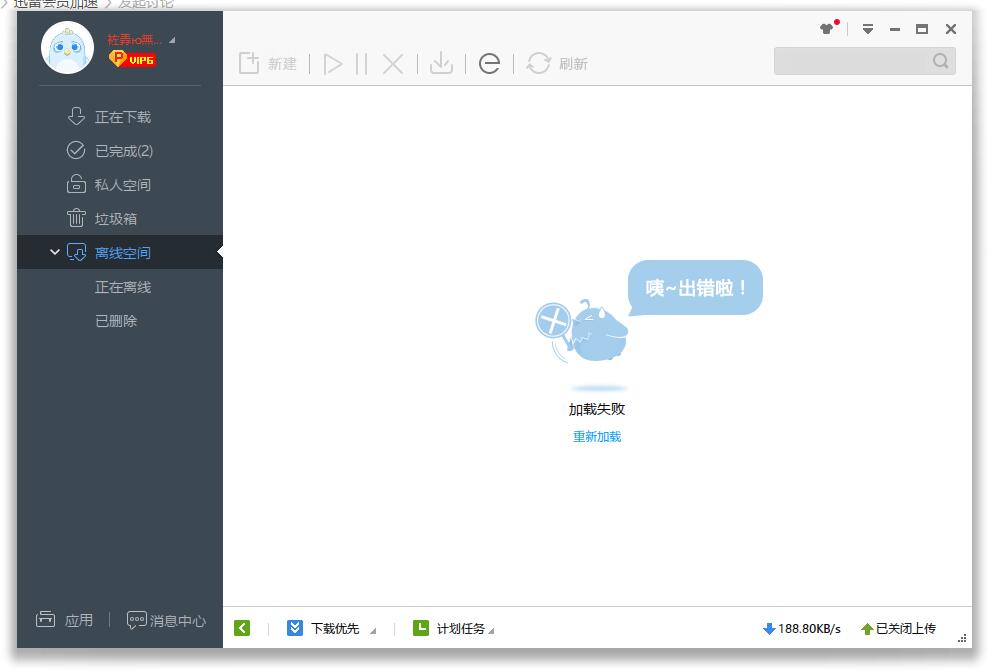Open the main menu dropdown arrow top right
Viewport: 989px width, 671px height.
click(866, 29)
